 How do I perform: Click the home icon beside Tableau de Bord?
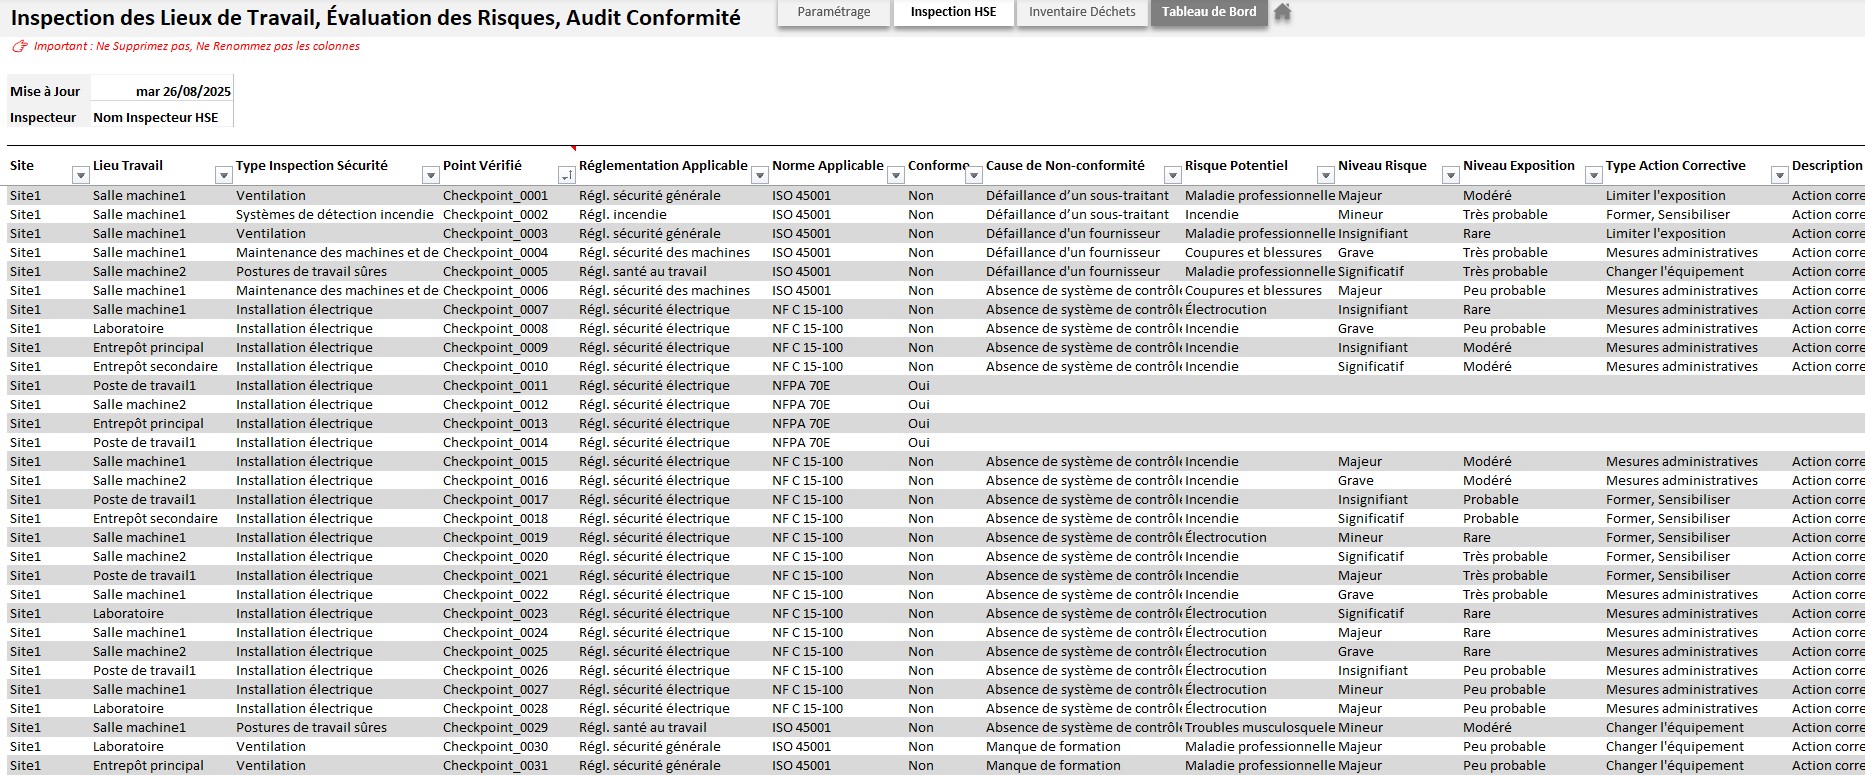point(1282,12)
